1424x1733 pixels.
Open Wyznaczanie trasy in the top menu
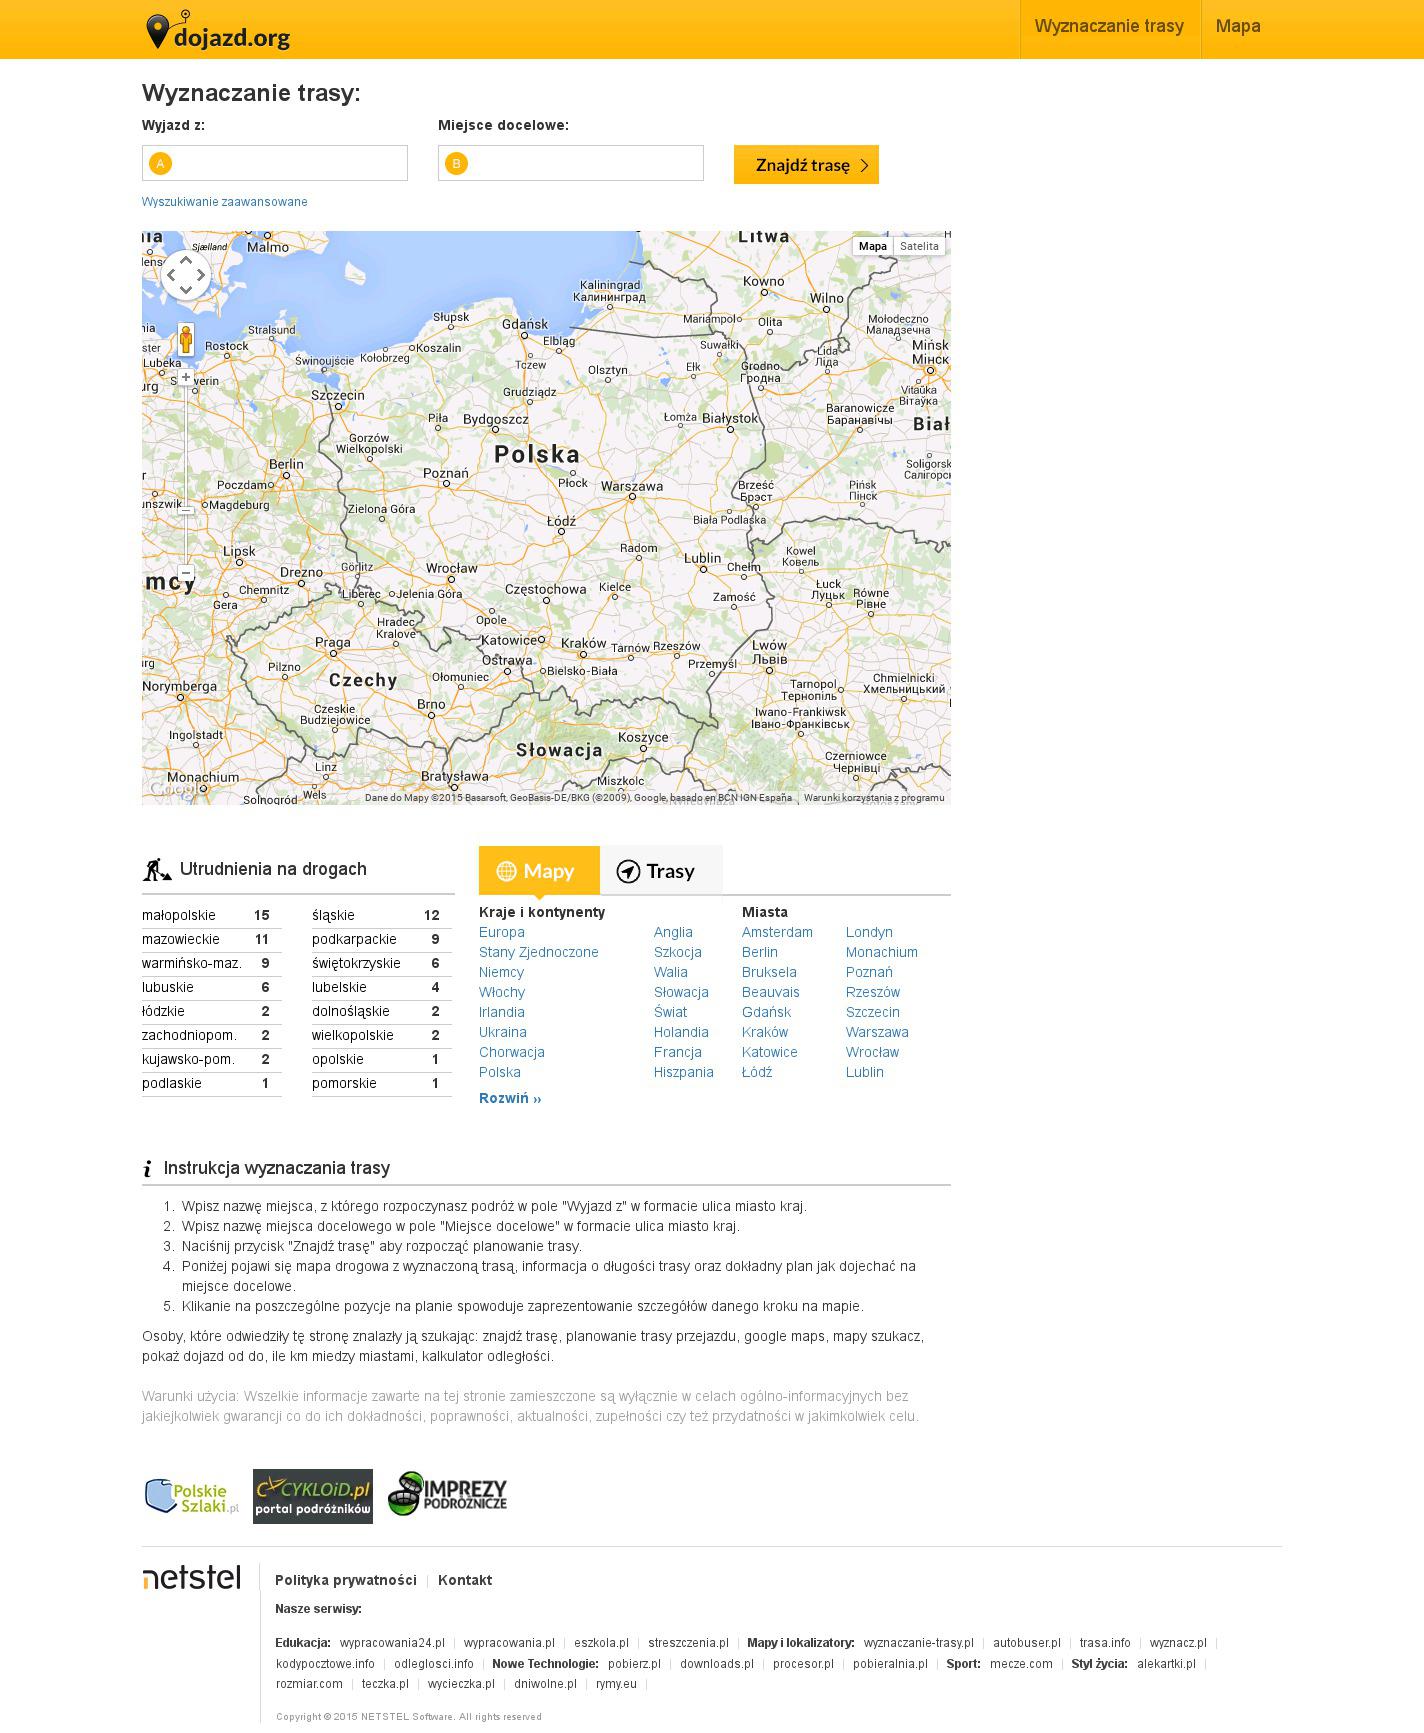pos(1108,27)
